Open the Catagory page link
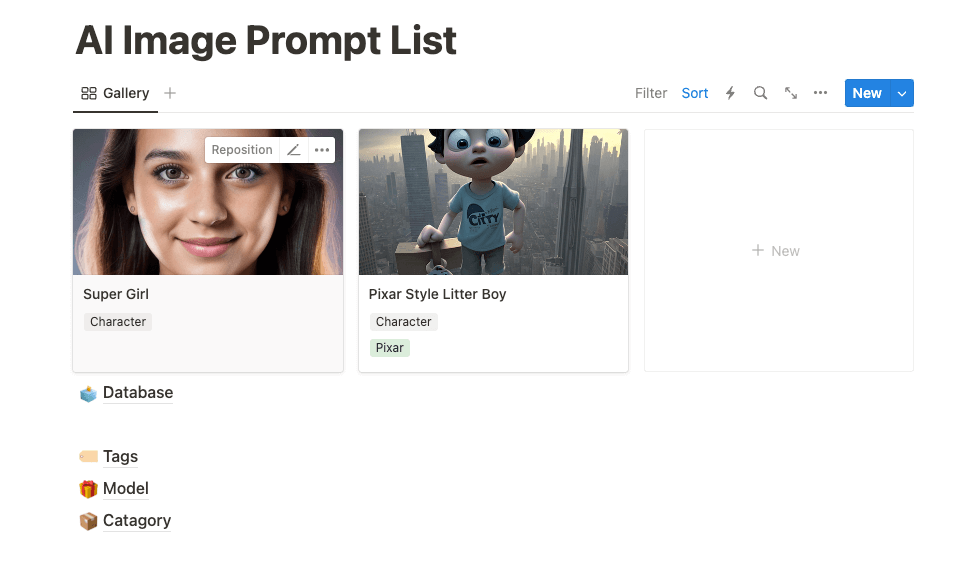Viewport: 971px width, 573px height. (137, 520)
